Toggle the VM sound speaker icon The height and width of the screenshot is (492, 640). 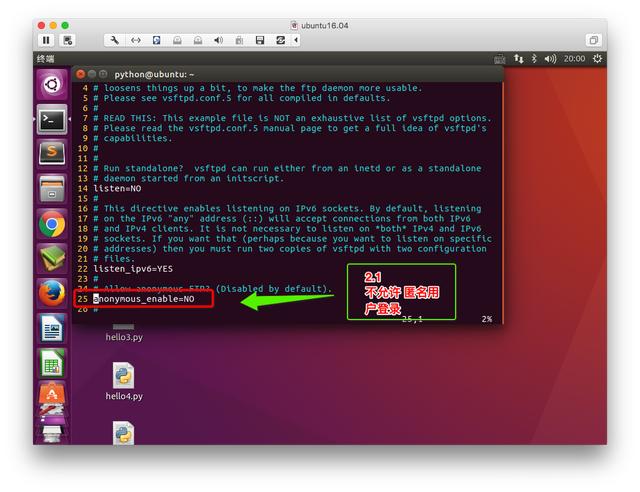click(x=218, y=40)
